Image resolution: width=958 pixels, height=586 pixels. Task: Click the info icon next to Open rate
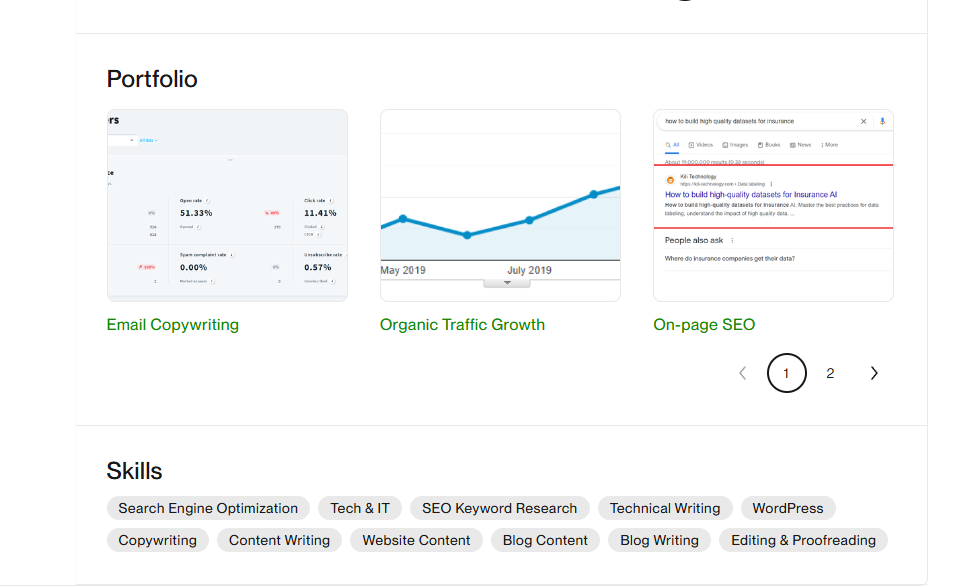point(208,200)
